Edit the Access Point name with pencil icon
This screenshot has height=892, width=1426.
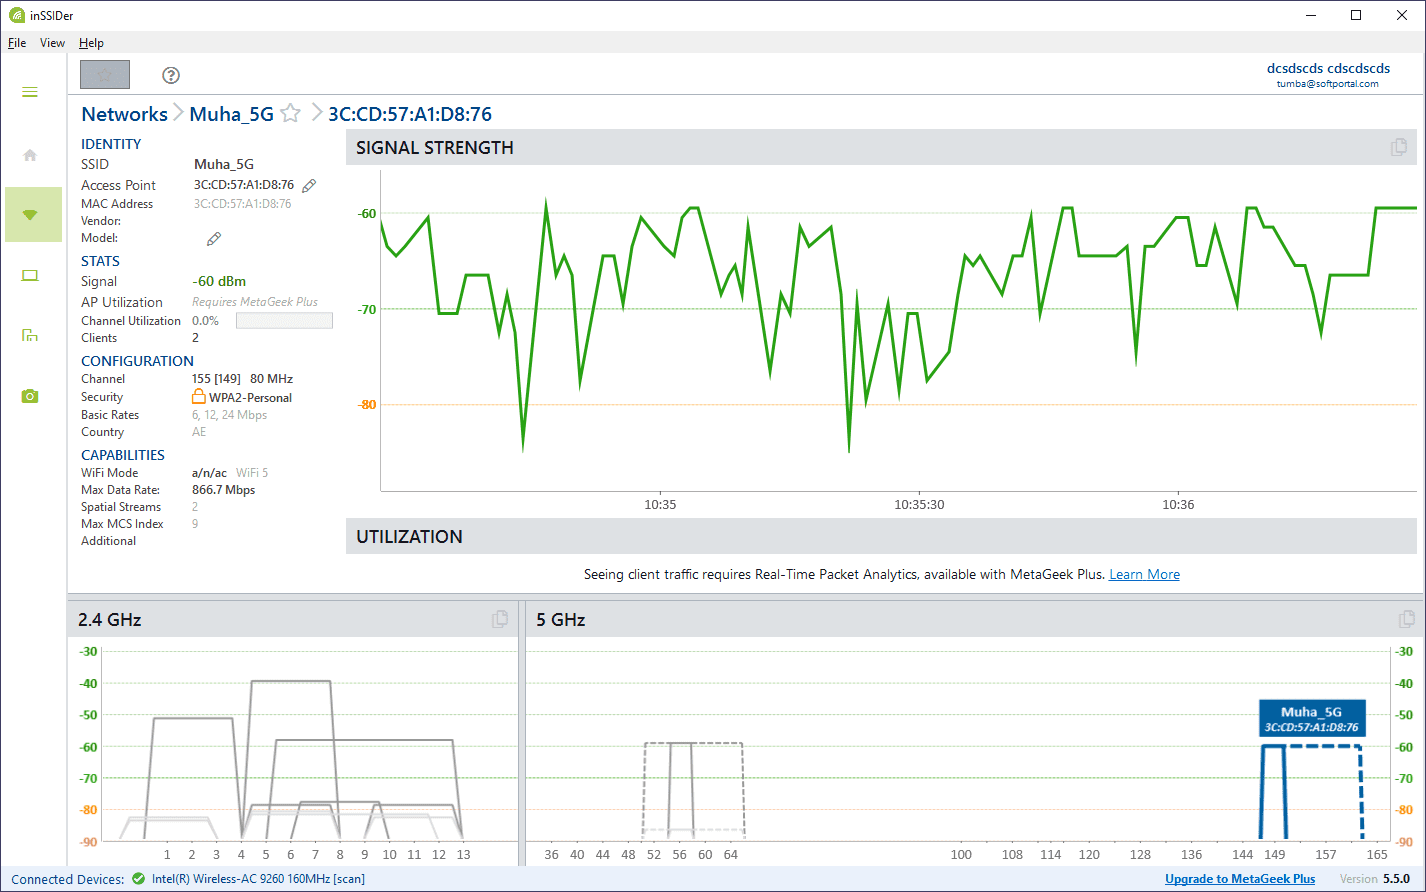tap(309, 185)
